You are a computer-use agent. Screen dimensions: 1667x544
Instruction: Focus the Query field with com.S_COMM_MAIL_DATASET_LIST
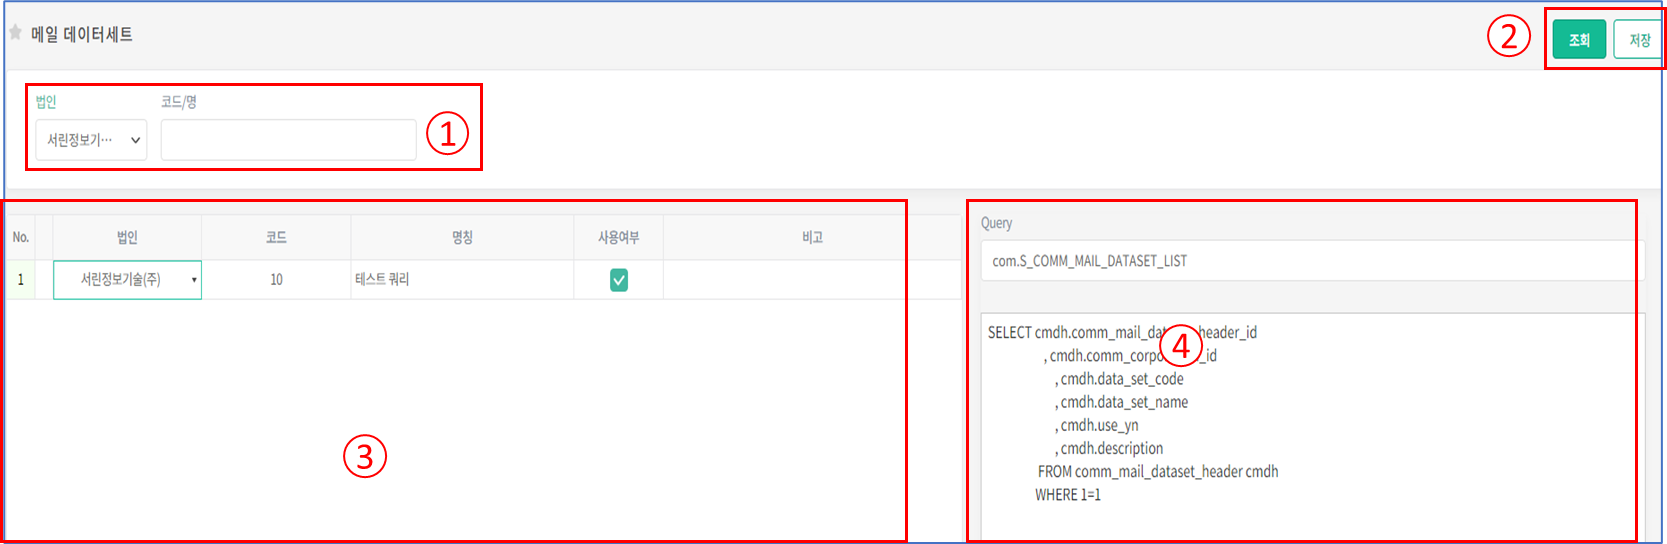[x=1310, y=261]
